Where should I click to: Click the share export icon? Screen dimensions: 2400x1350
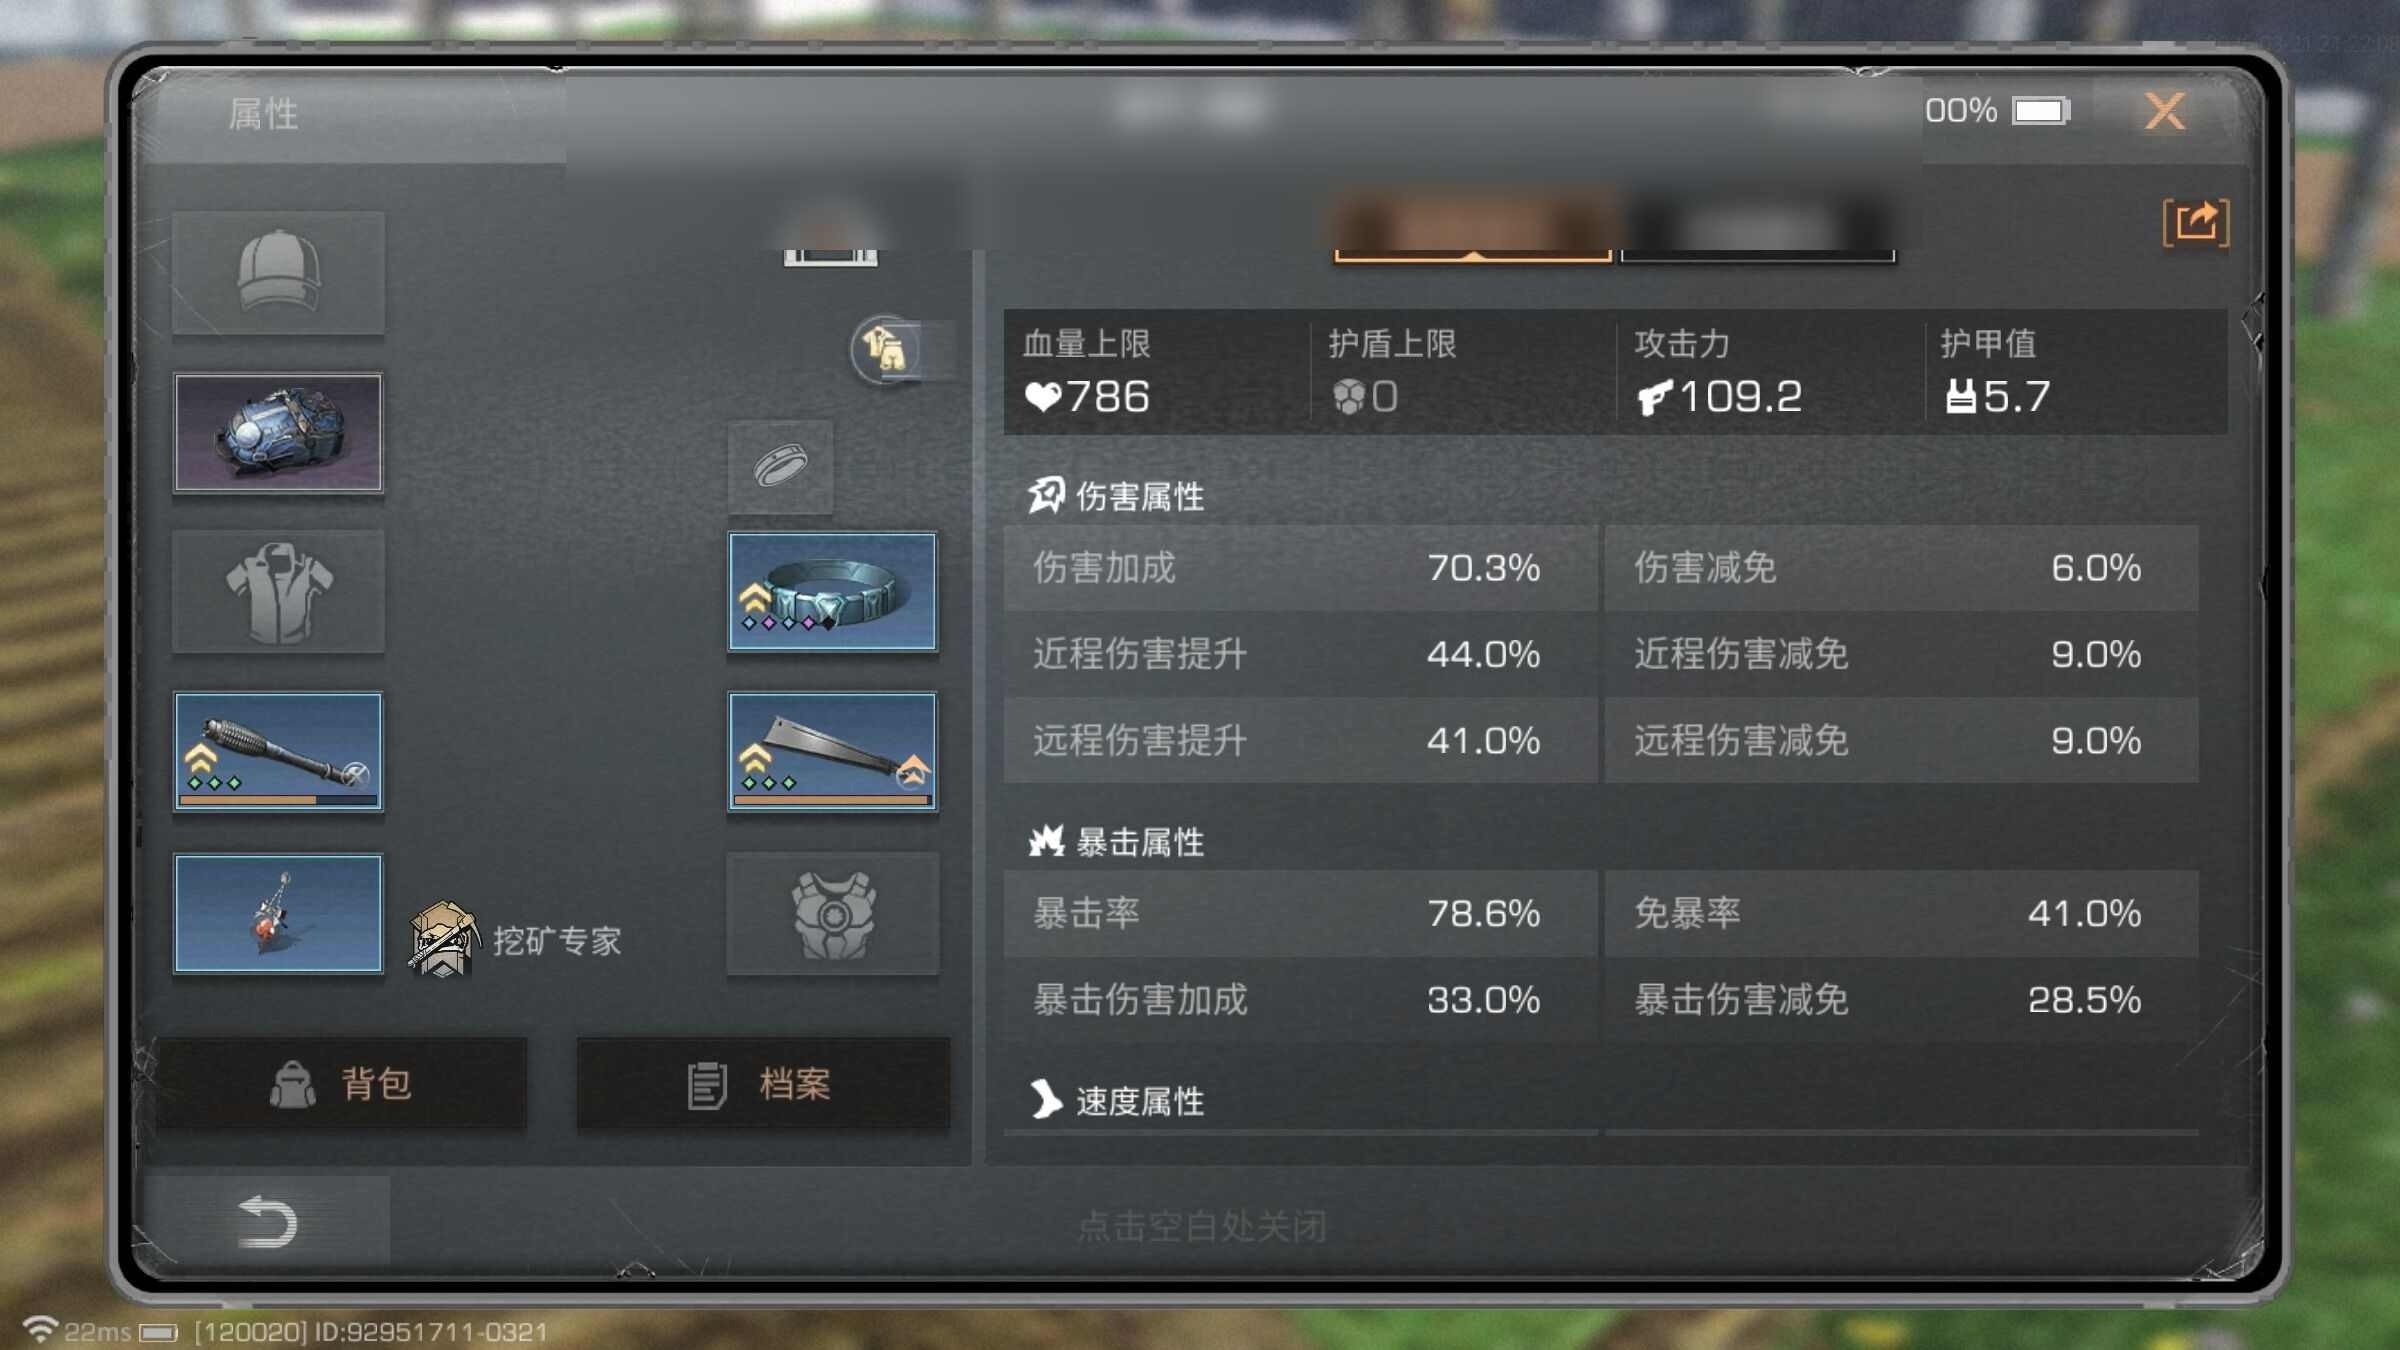coord(2196,222)
